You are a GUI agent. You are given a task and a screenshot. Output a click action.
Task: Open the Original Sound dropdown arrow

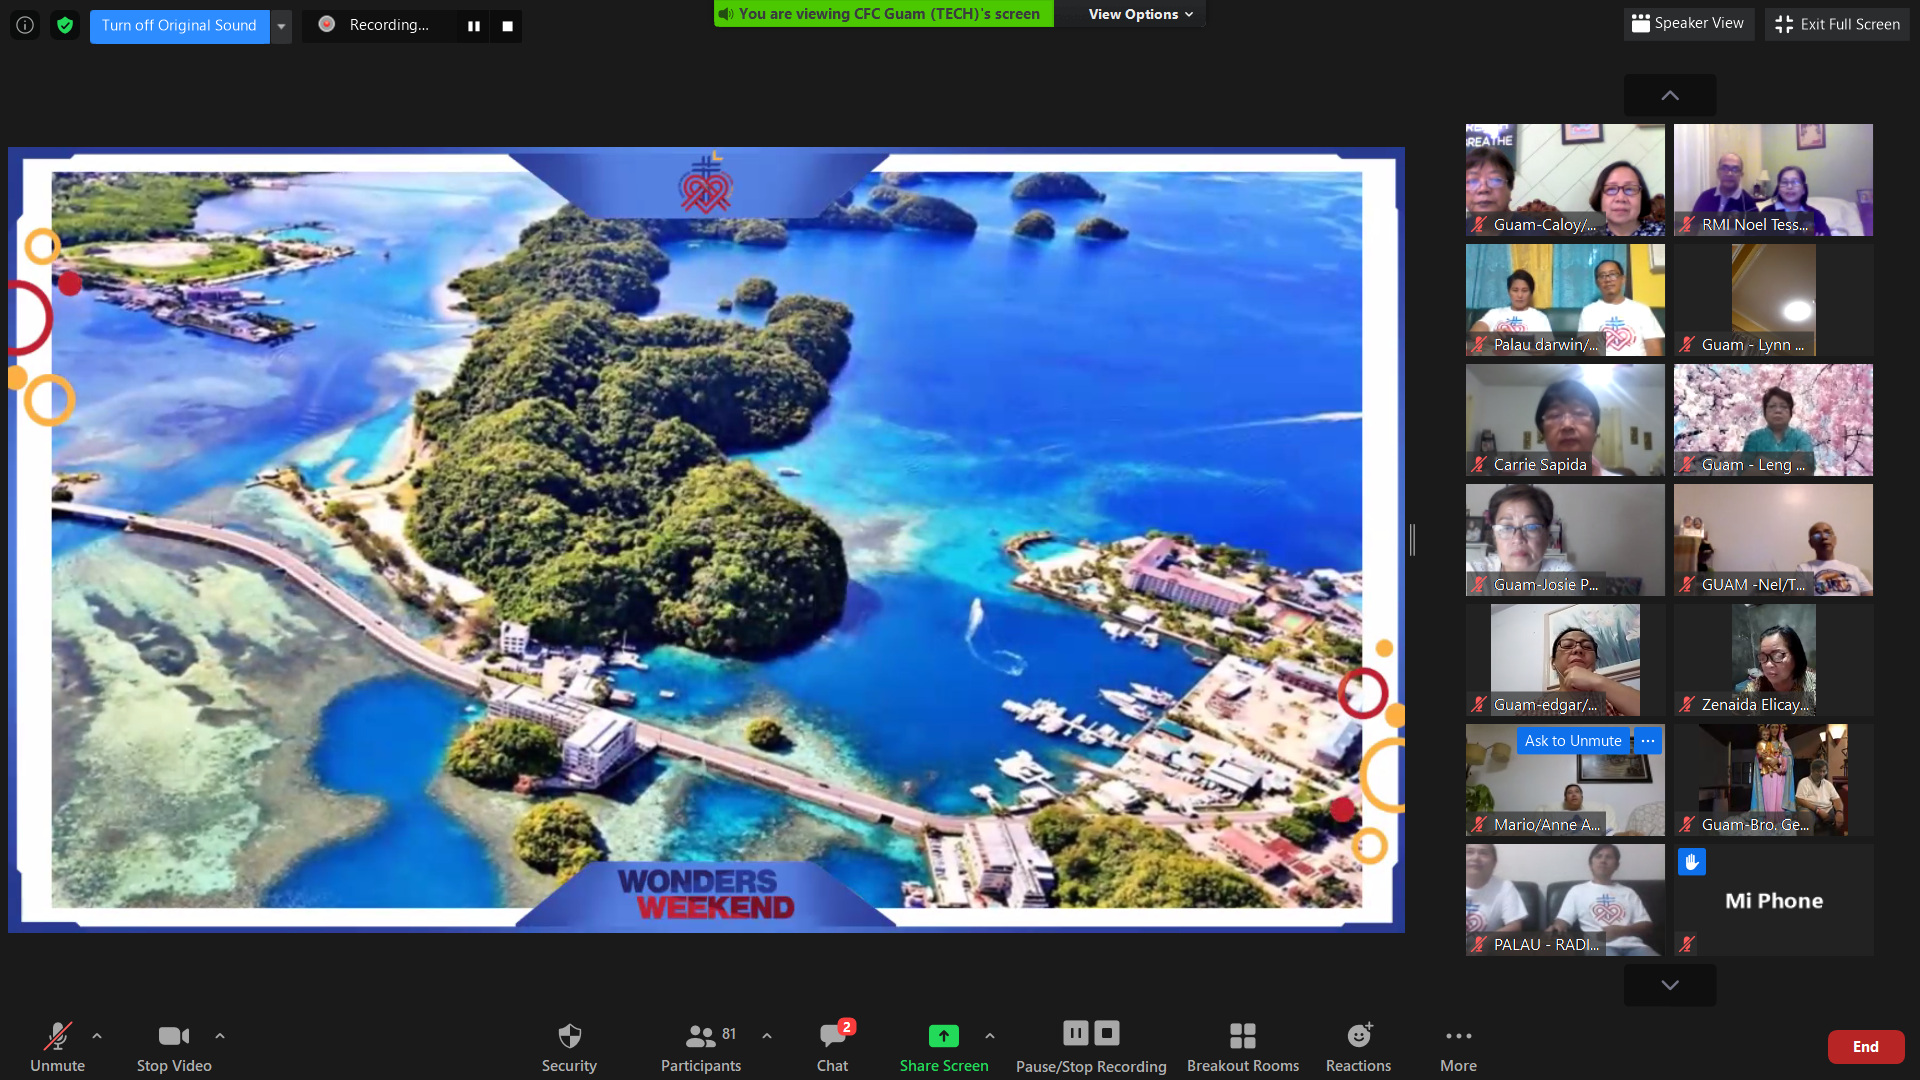tap(281, 25)
